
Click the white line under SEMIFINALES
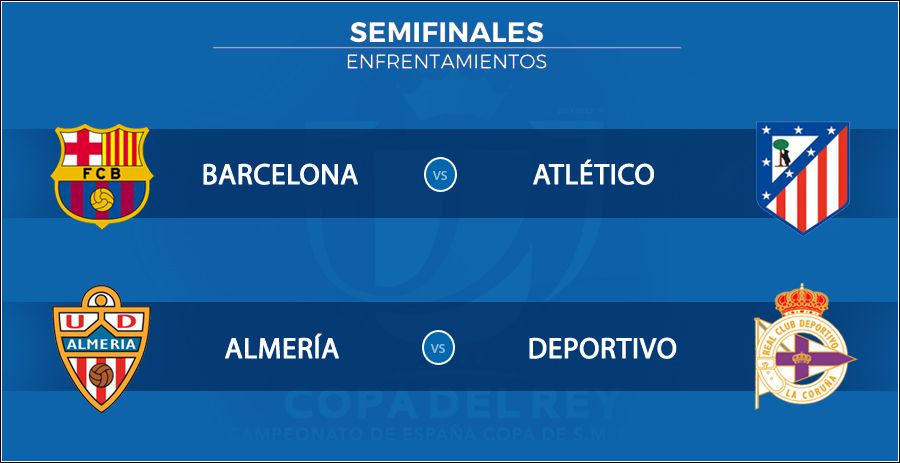[x=447, y=48]
